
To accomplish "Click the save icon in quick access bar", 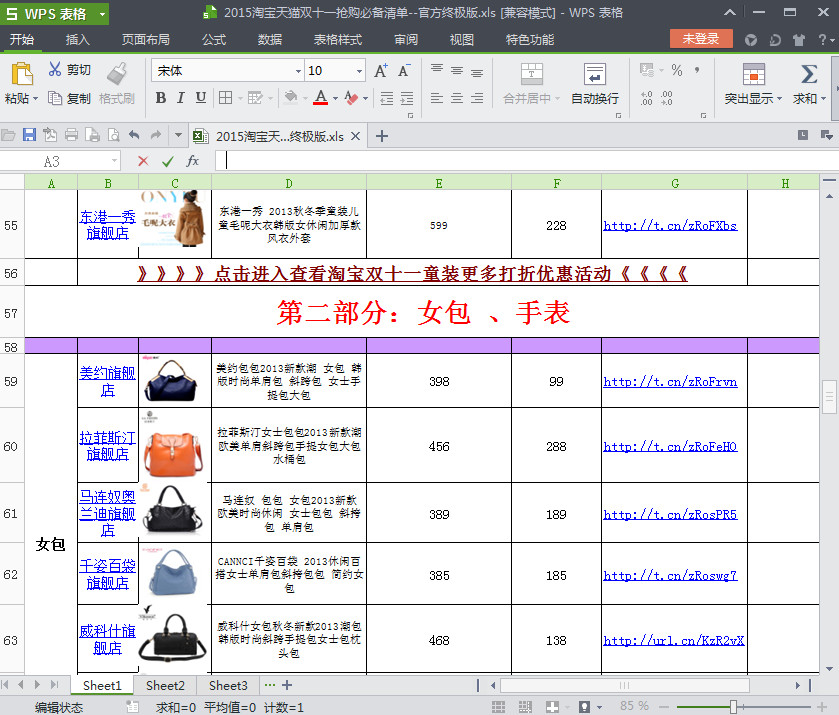I will pyautogui.click(x=29, y=136).
